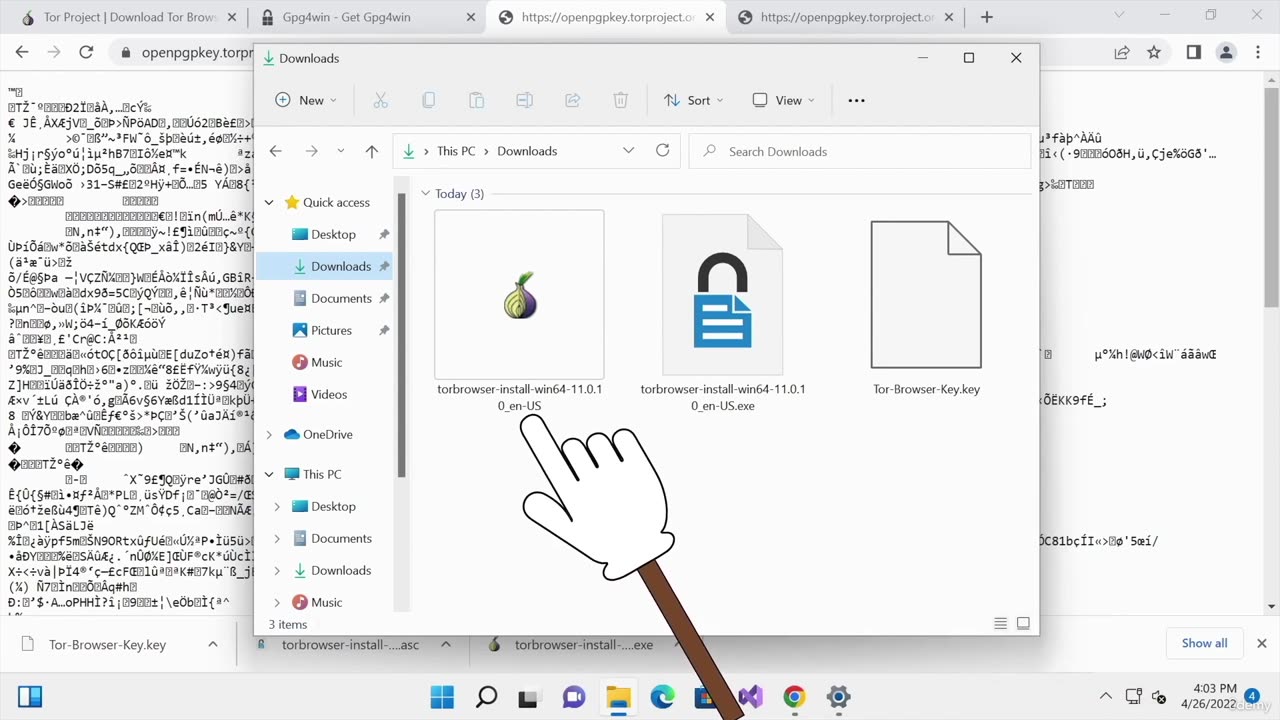Show hidden system tray icons
This screenshot has width=1280, height=720.
point(1106,696)
